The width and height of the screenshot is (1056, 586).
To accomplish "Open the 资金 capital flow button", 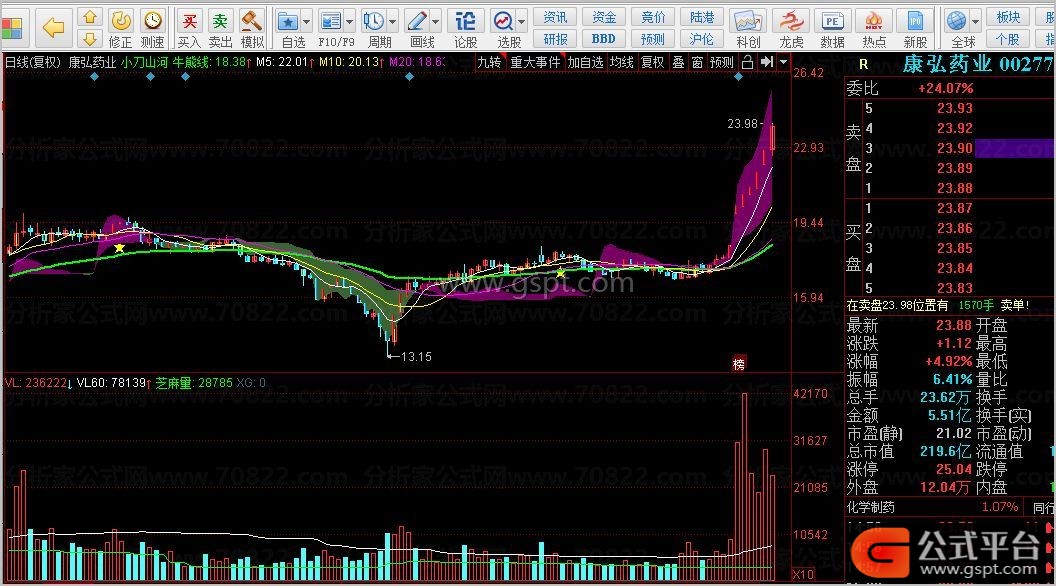I will (604, 17).
